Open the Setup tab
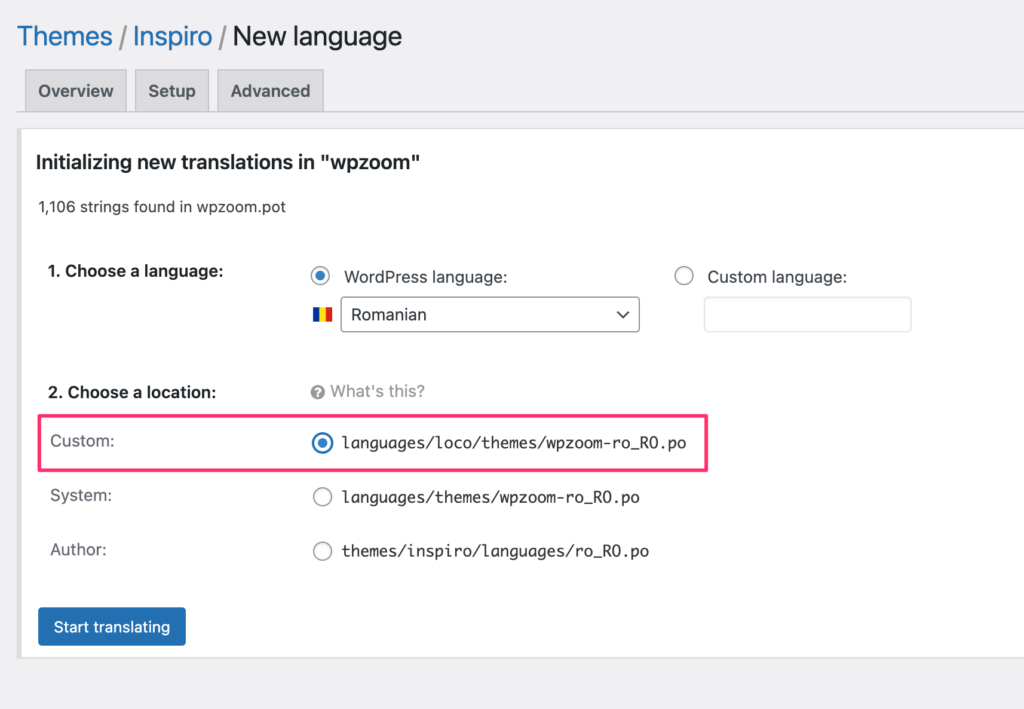Viewport: 1024px width, 709px height. (x=172, y=91)
